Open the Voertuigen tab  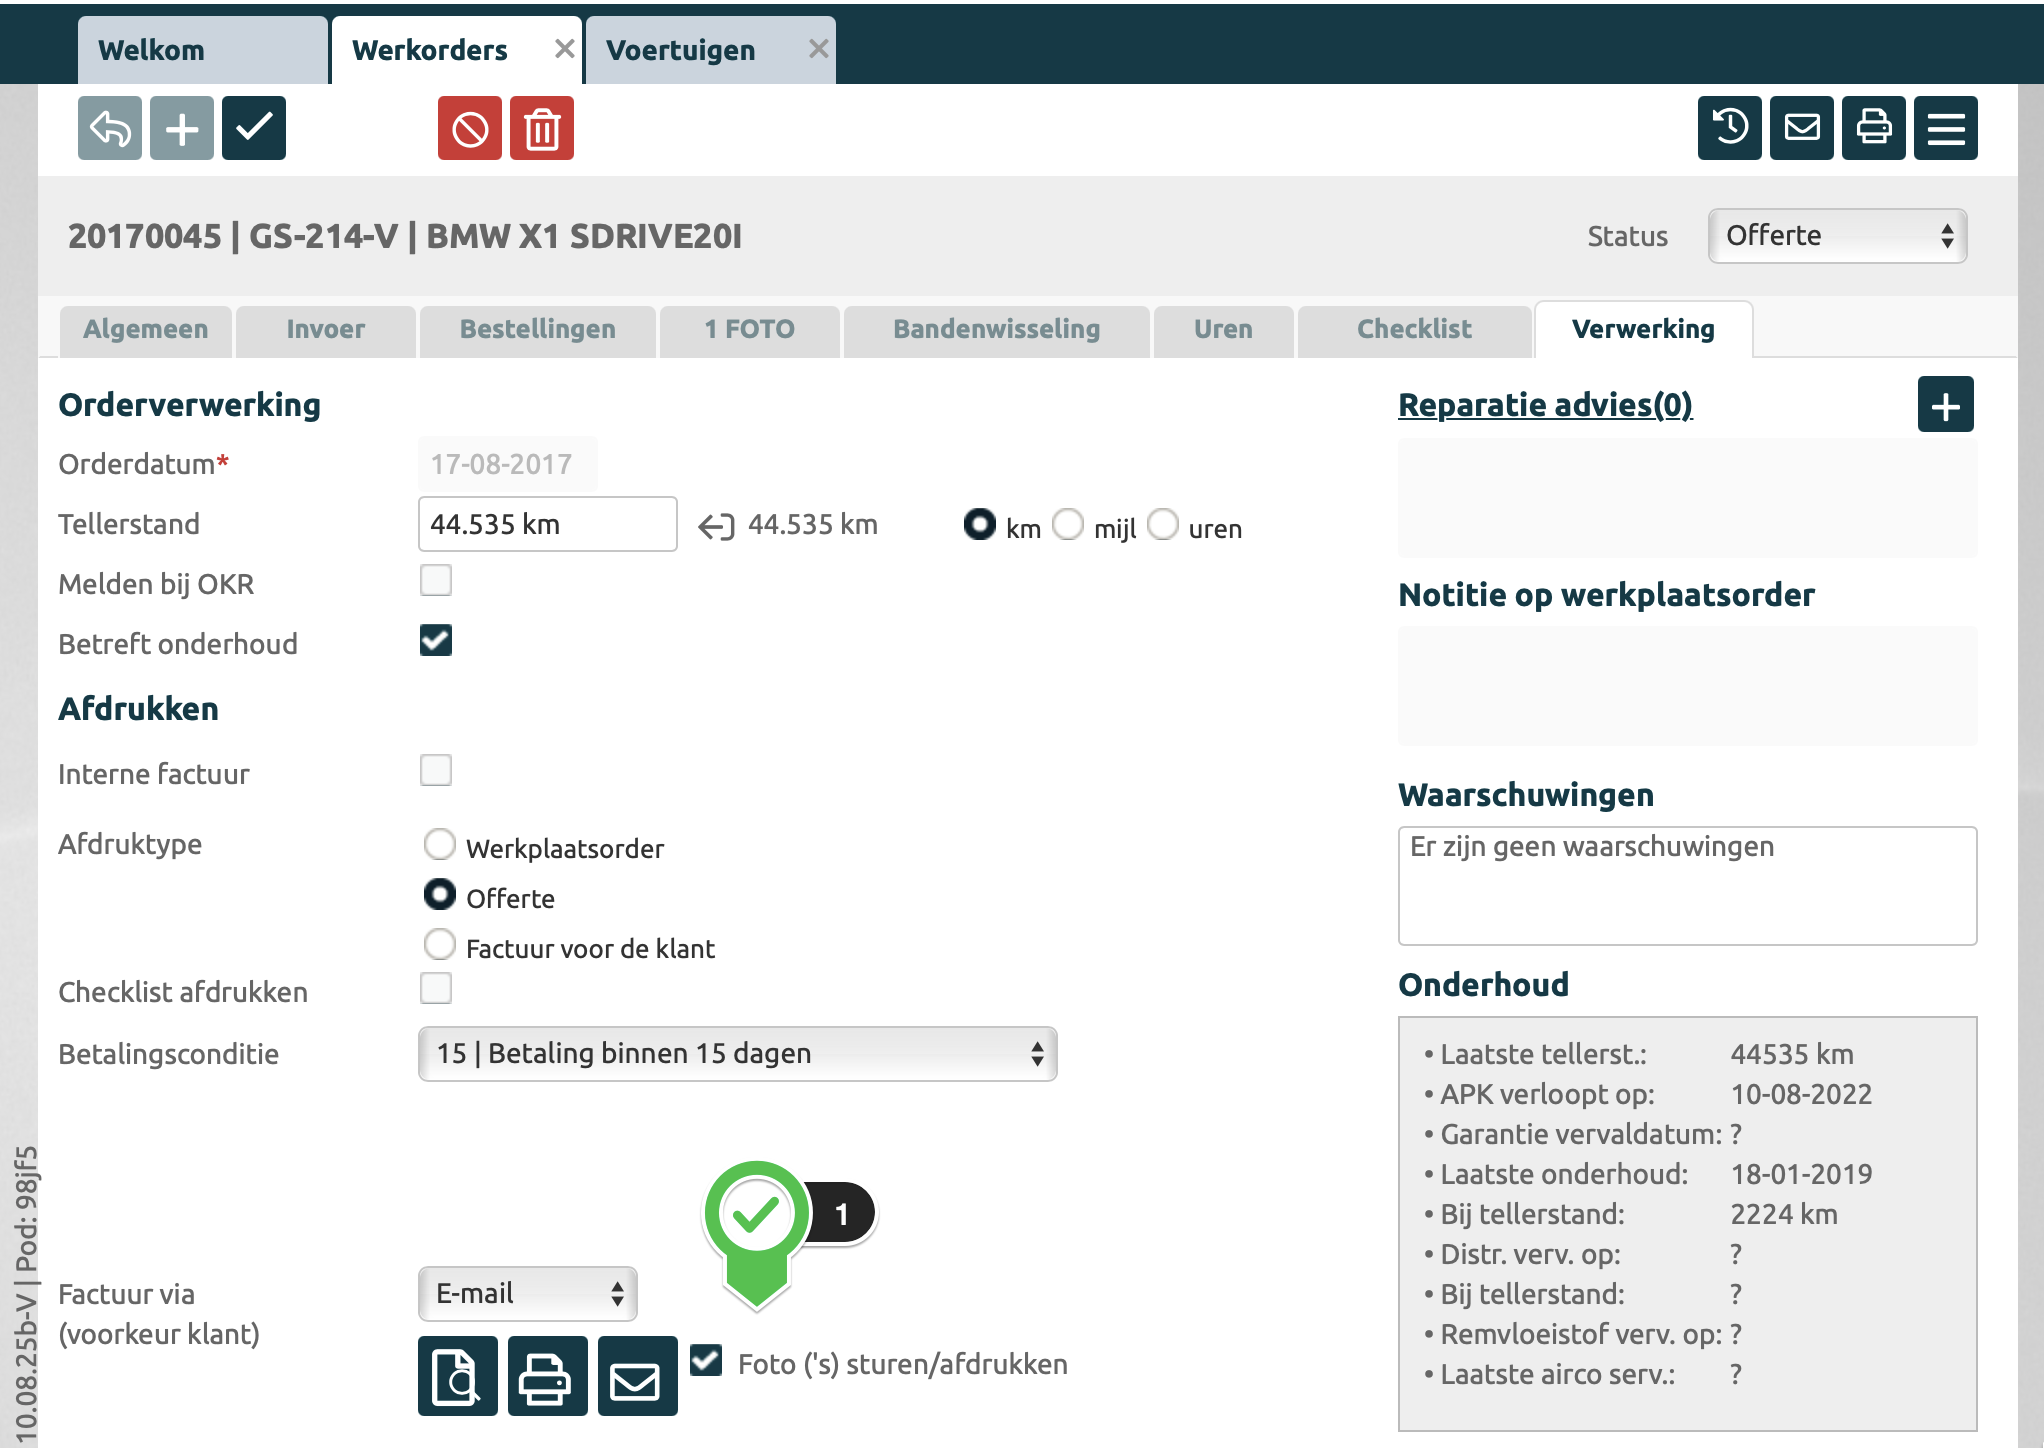pos(681,51)
